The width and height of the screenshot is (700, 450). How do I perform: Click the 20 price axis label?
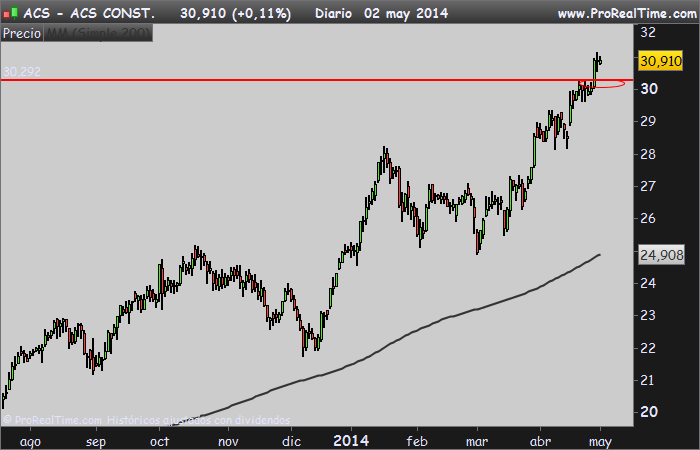[649, 411]
